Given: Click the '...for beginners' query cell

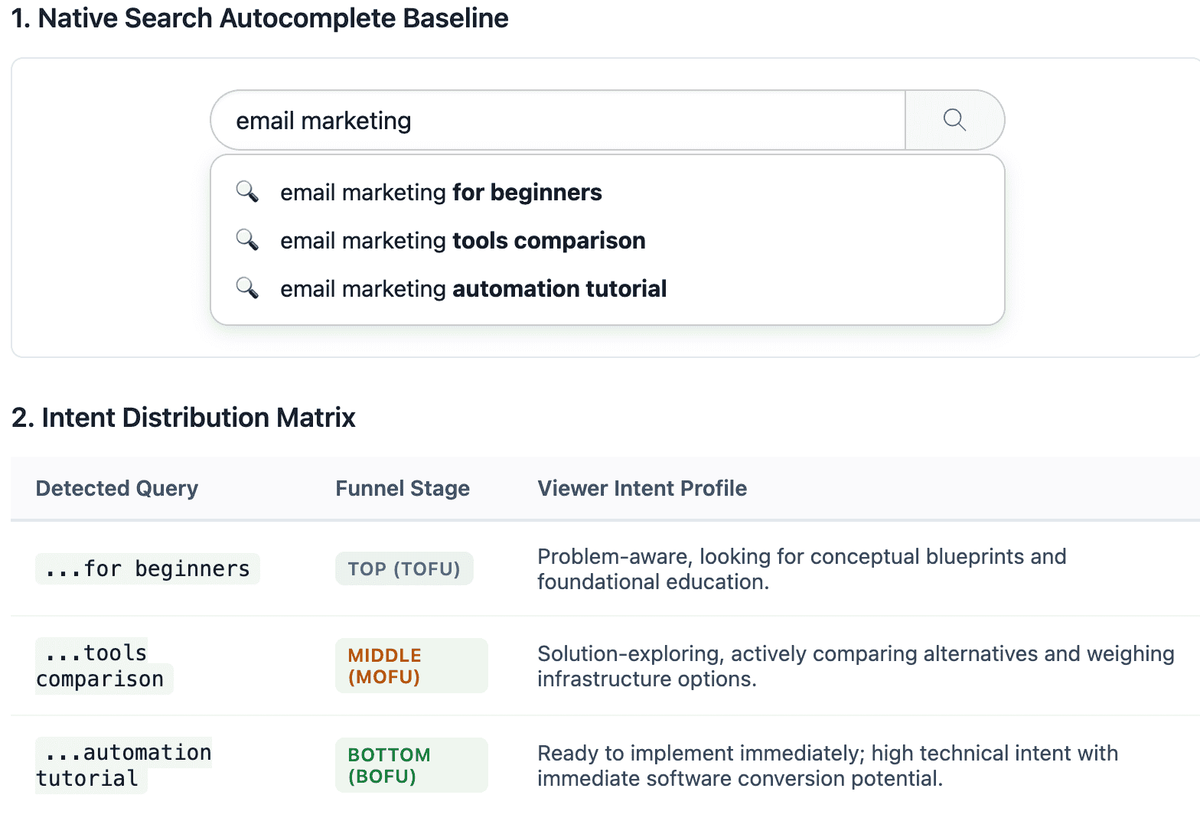Looking at the screenshot, I should pyautogui.click(x=148, y=569).
